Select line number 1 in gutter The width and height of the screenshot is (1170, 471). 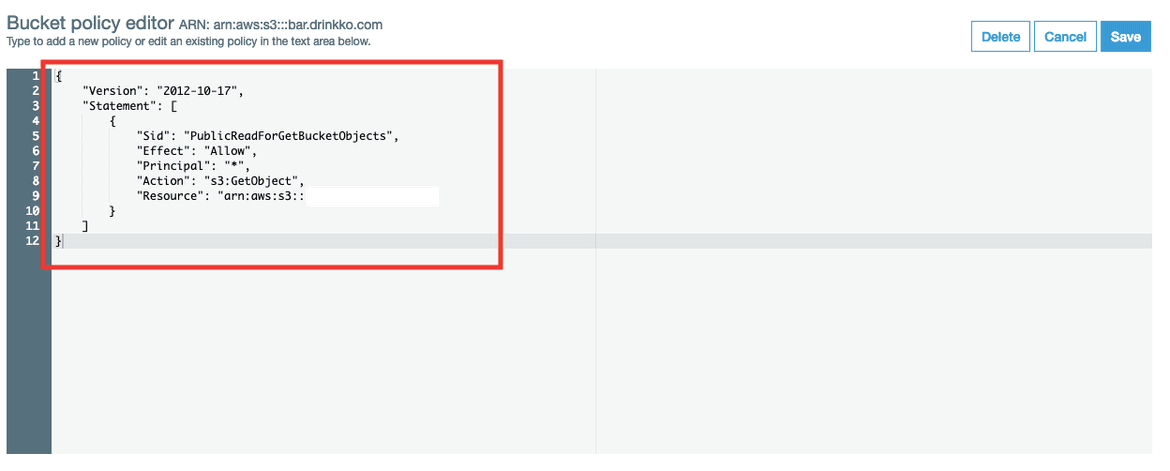pyautogui.click(x=37, y=75)
